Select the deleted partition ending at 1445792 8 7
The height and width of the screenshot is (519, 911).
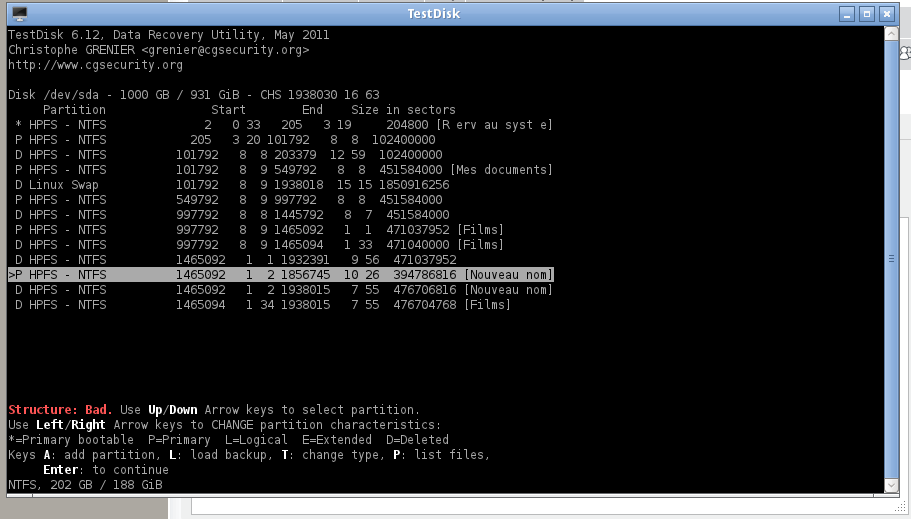pos(229,215)
